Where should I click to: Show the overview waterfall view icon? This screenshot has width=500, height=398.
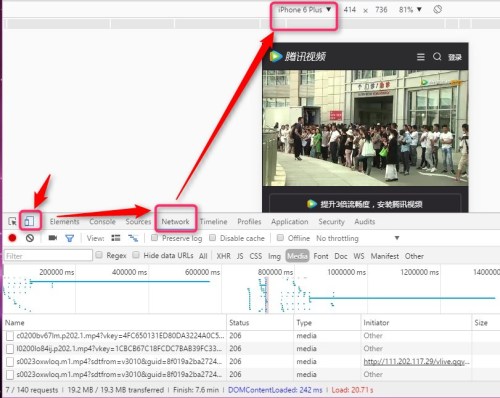[x=133, y=238]
